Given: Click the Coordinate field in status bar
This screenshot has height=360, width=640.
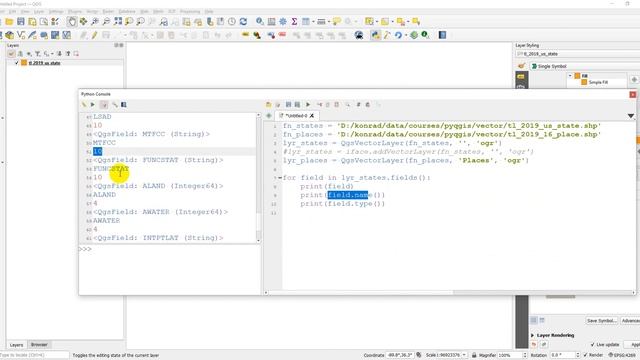Looking at the screenshot, I should pos(400,355).
